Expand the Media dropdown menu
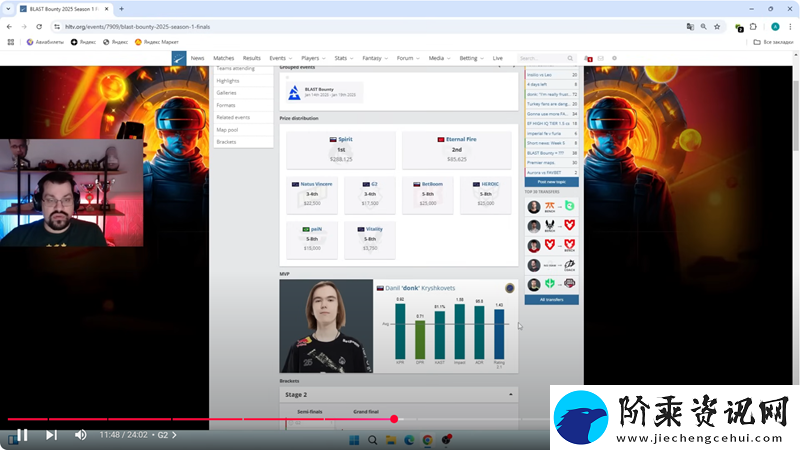The height and width of the screenshot is (450, 800). tap(439, 58)
